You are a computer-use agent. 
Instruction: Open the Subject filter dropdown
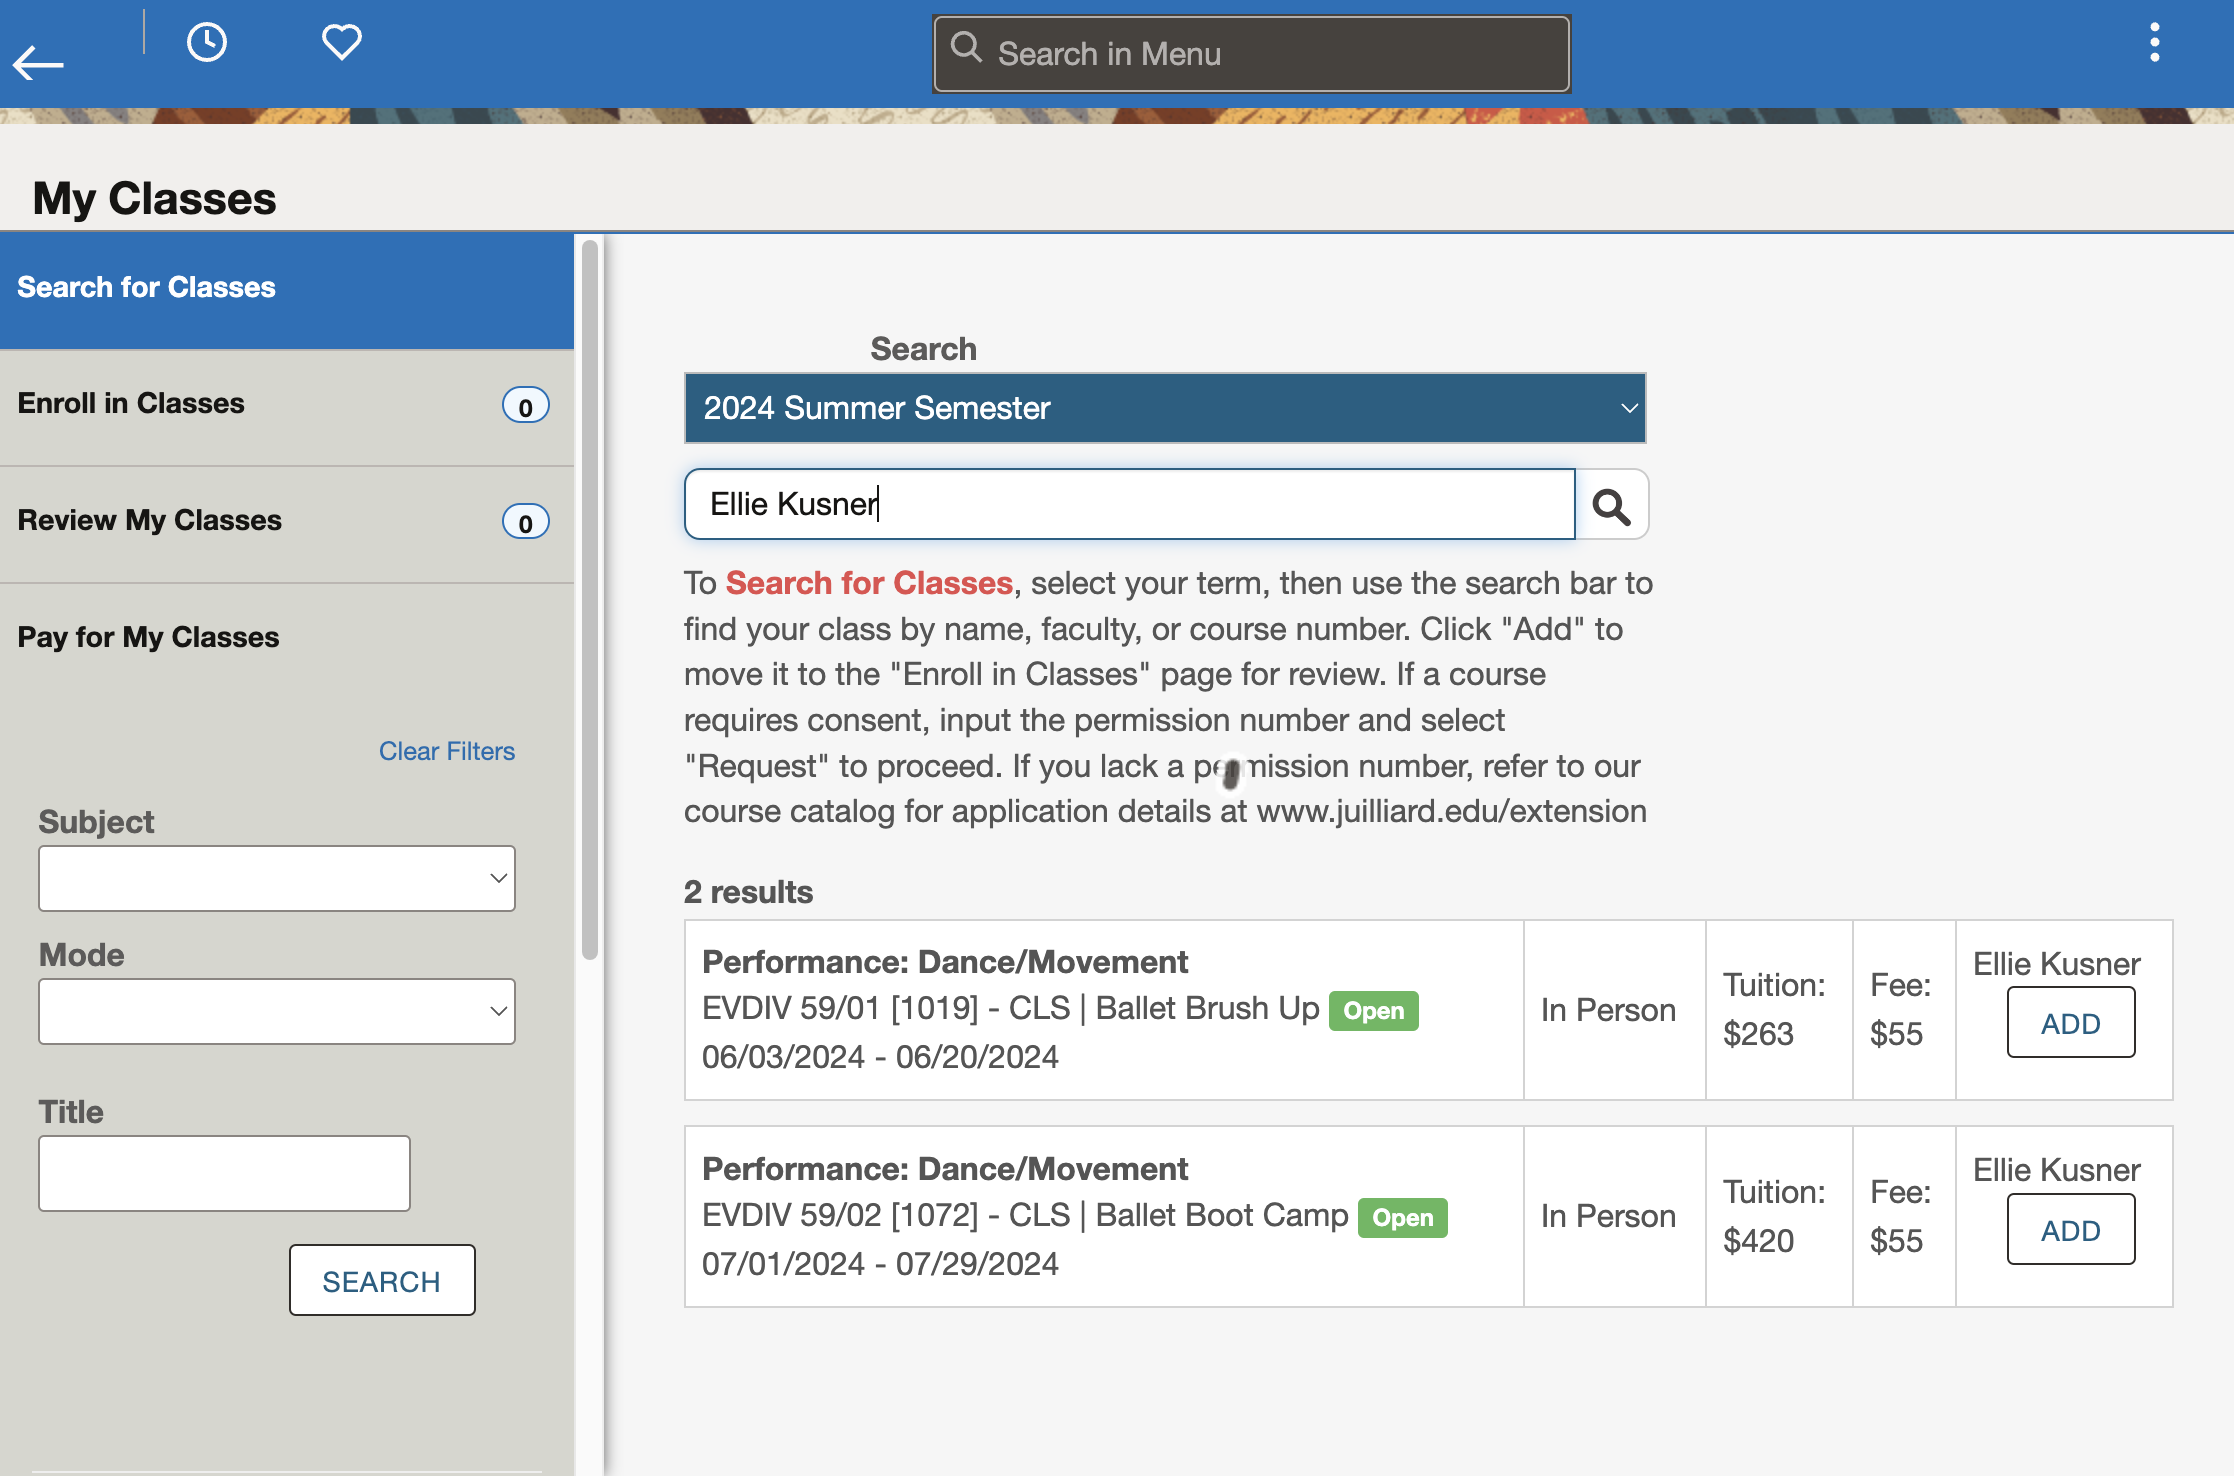pos(277,878)
